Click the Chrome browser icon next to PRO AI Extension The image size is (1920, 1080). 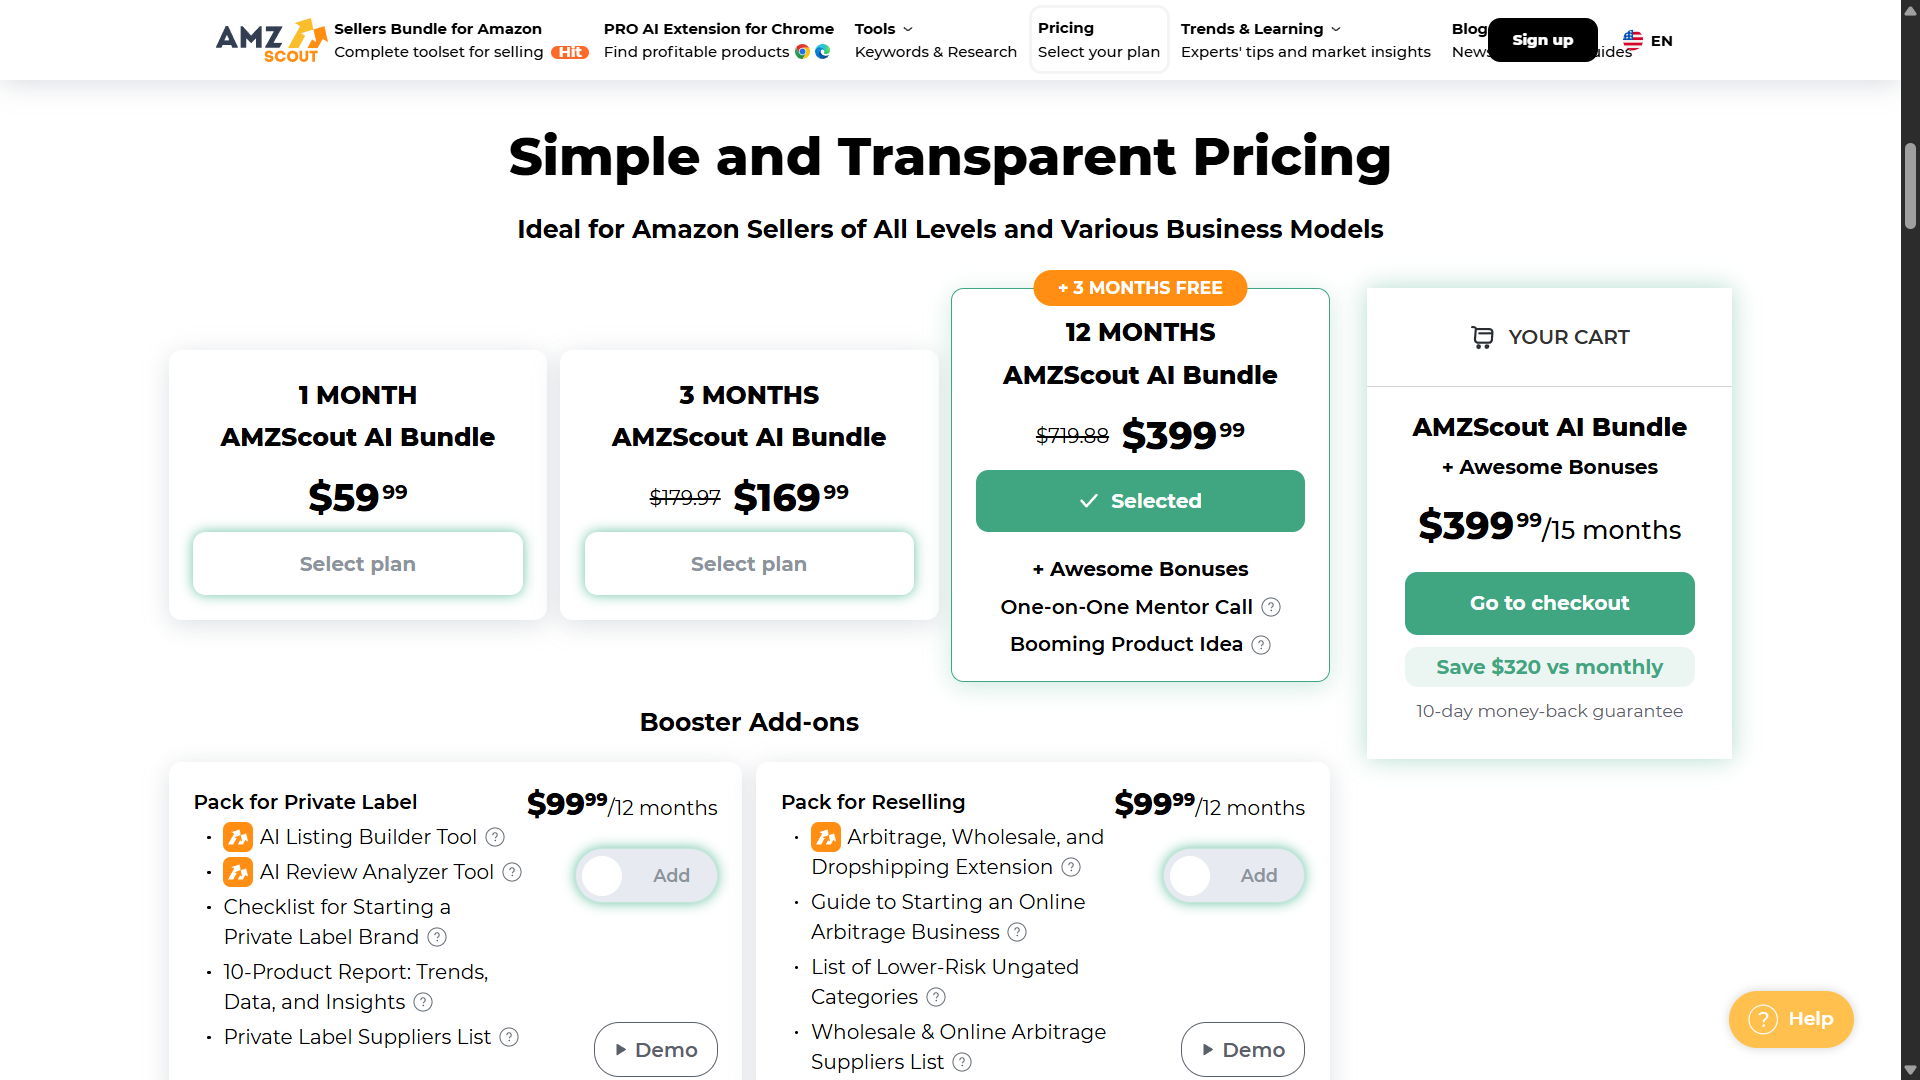click(802, 51)
